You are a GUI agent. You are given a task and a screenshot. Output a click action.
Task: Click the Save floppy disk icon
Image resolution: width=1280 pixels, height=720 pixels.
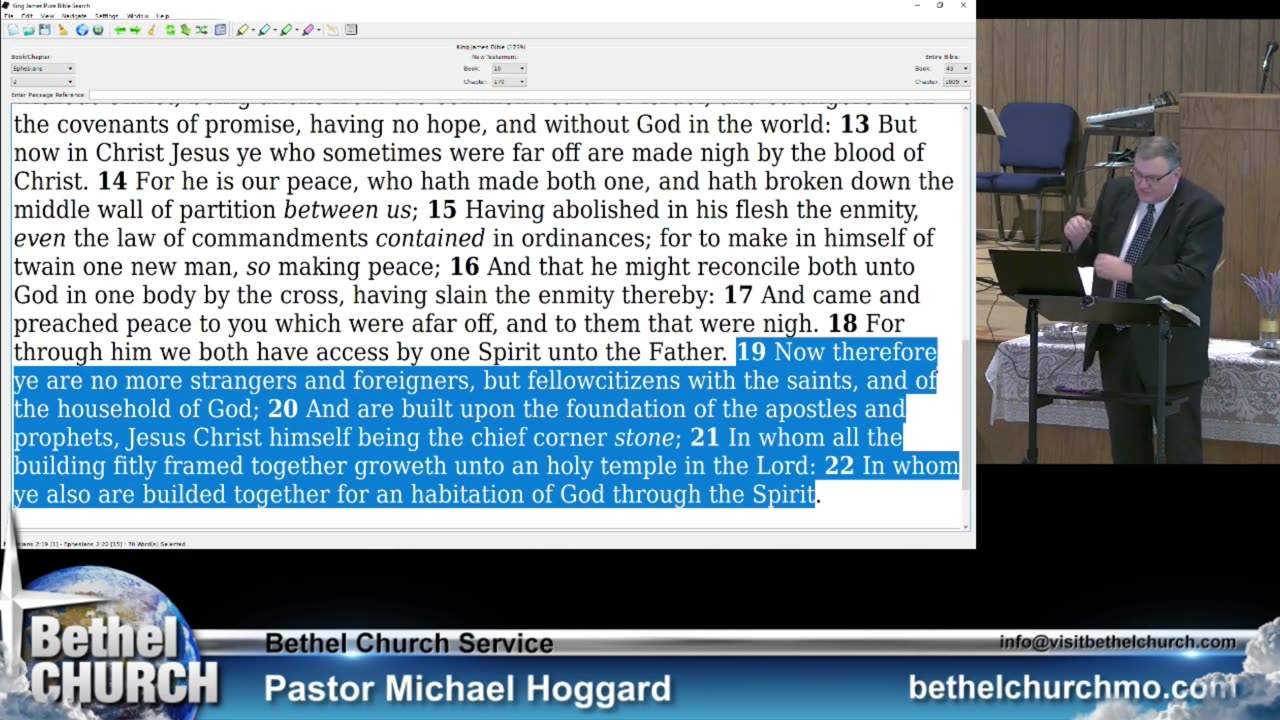click(x=45, y=30)
